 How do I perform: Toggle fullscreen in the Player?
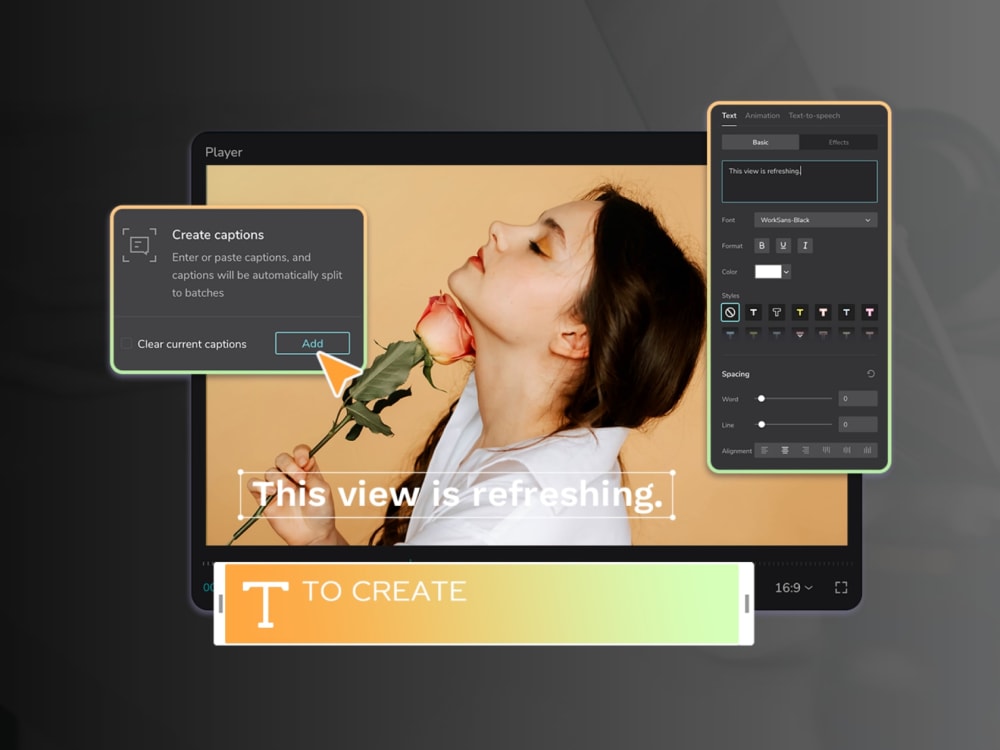(841, 587)
